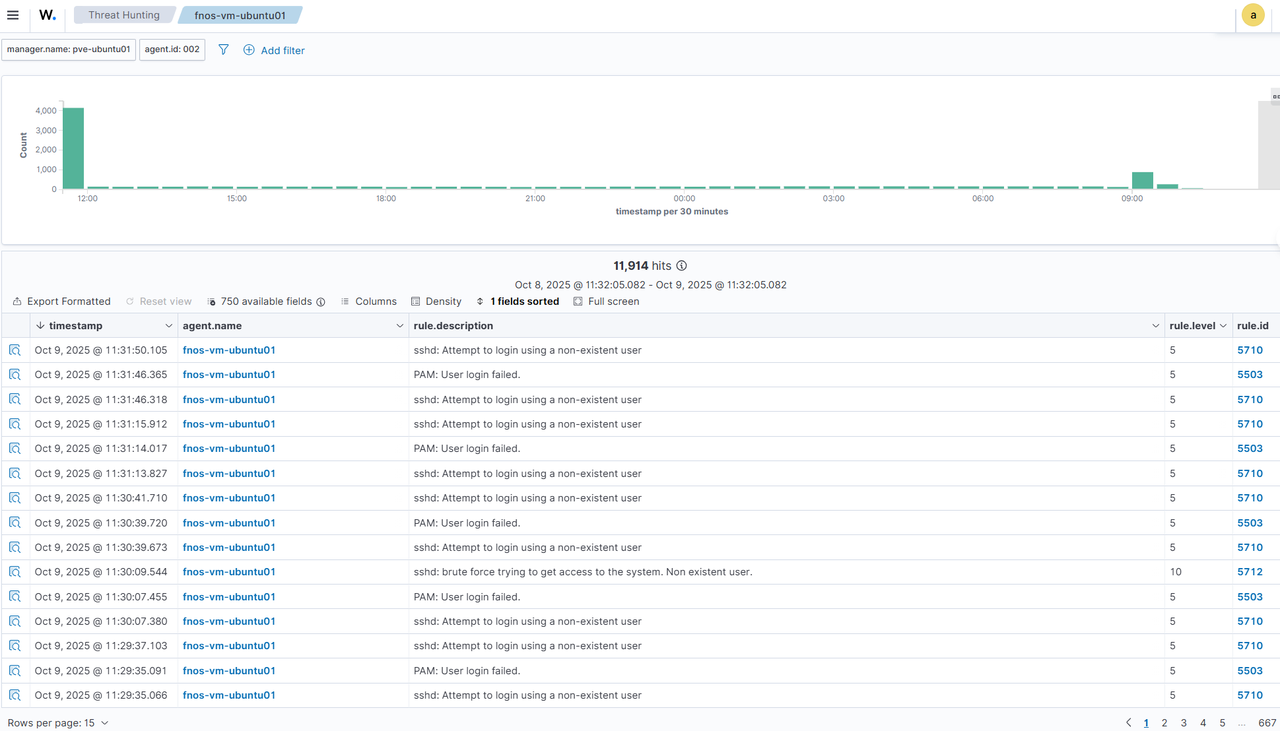This screenshot has height=731, width=1280.
Task: Click the hits info icon
Action: click(x=682, y=266)
